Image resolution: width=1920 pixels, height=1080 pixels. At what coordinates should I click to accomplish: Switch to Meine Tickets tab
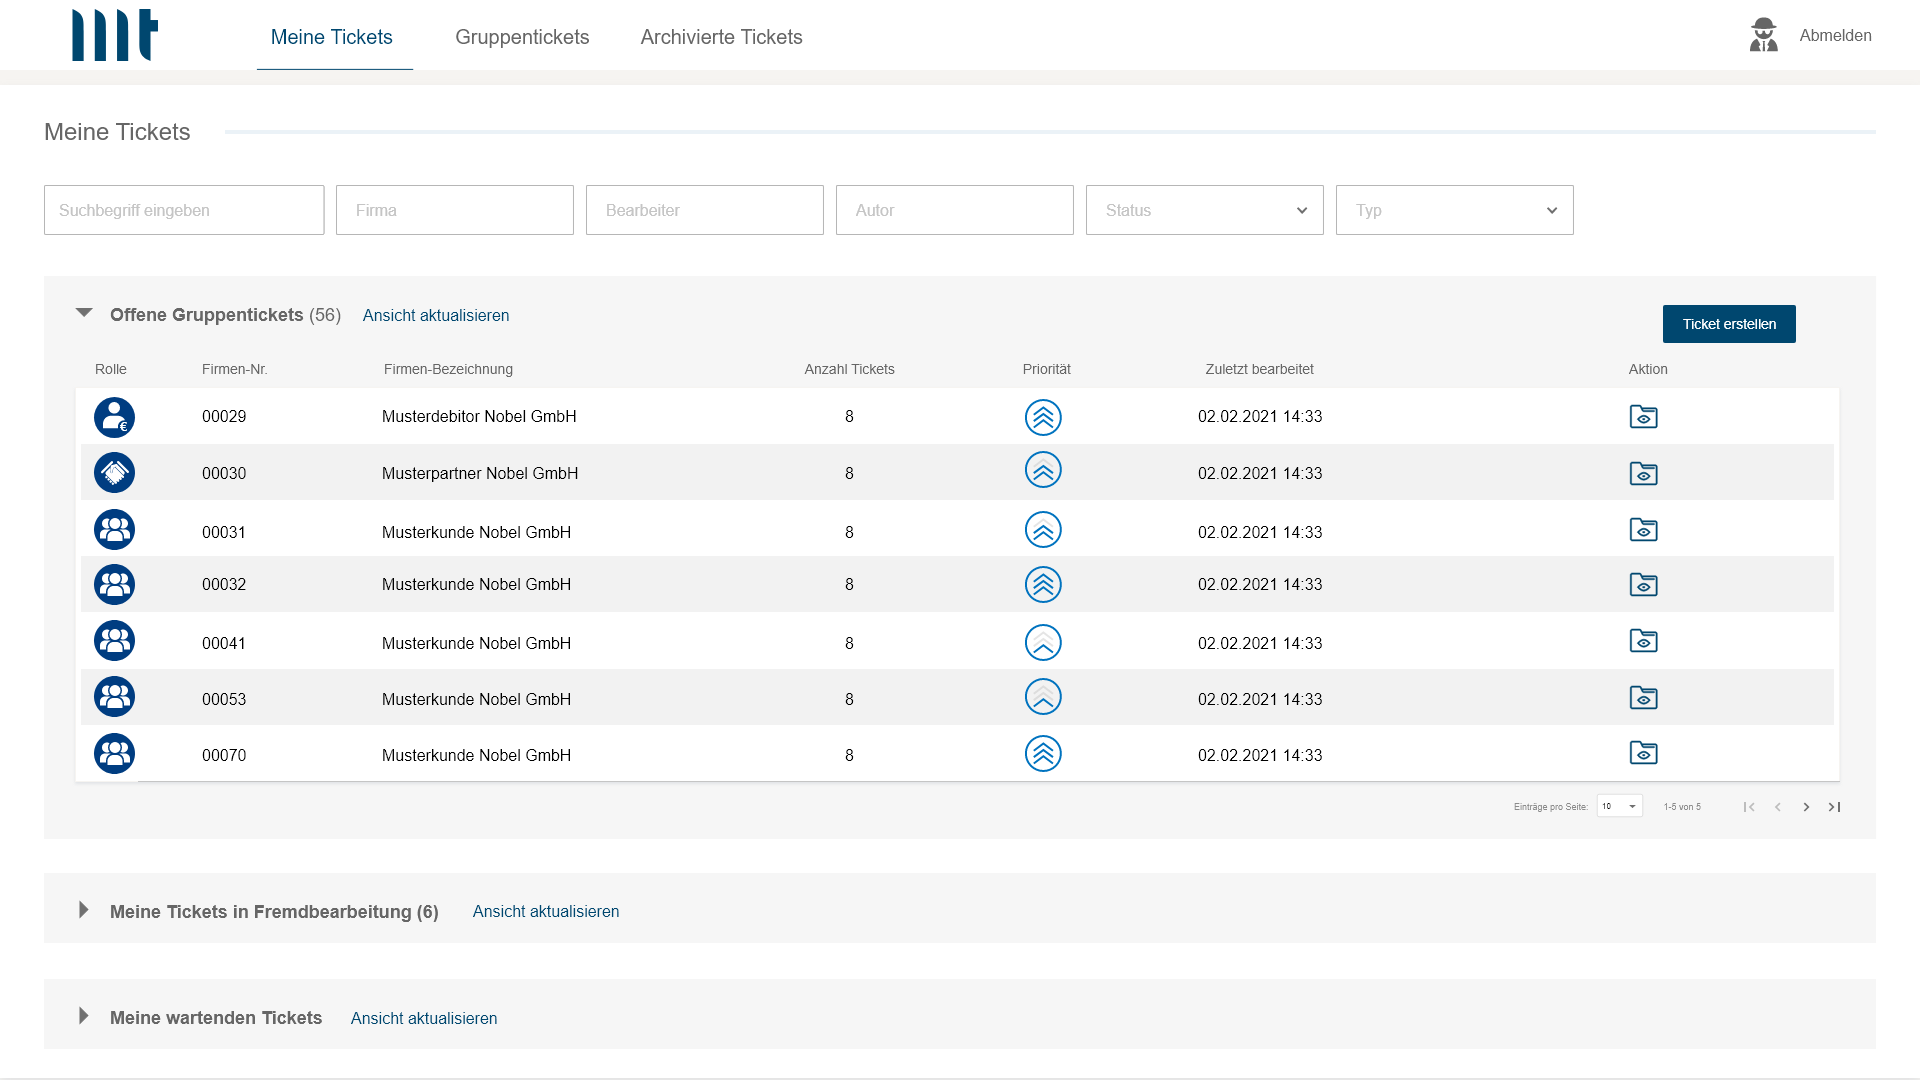332,37
